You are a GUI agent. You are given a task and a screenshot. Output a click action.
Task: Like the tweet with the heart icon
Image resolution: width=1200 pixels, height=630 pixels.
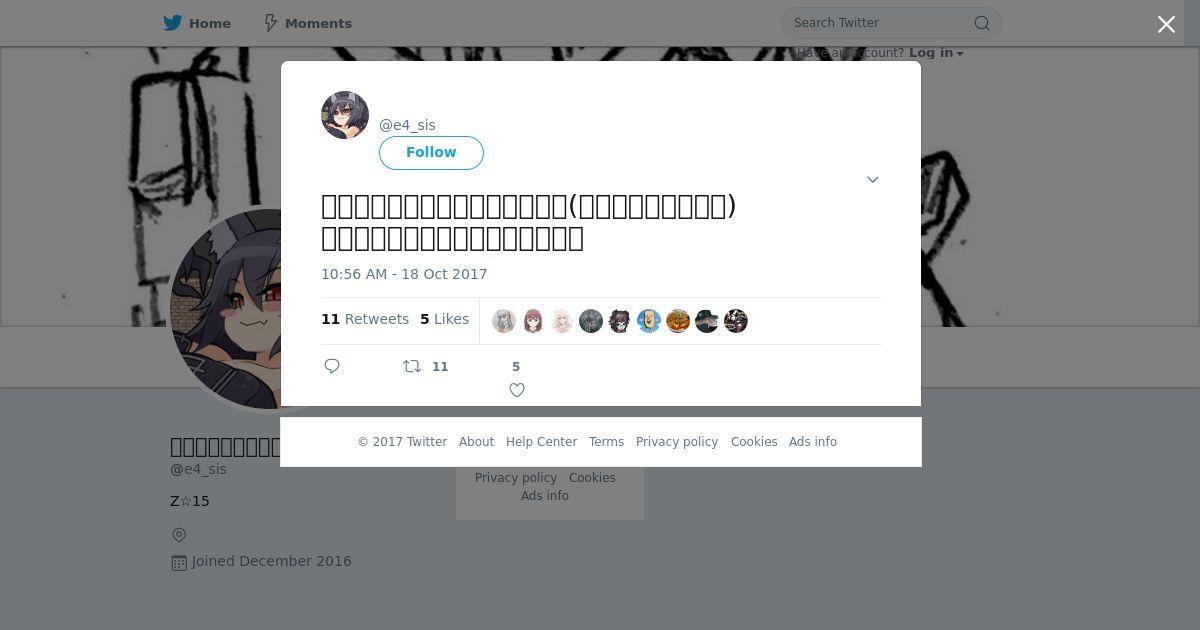coord(517,390)
